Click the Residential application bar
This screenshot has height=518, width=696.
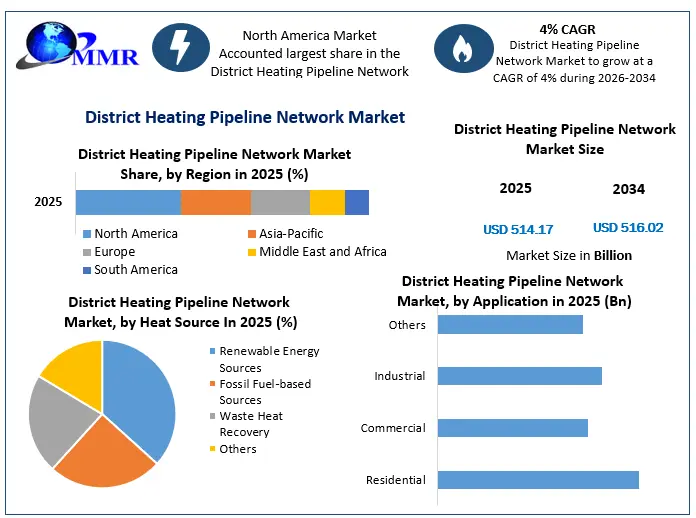click(538, 480)
